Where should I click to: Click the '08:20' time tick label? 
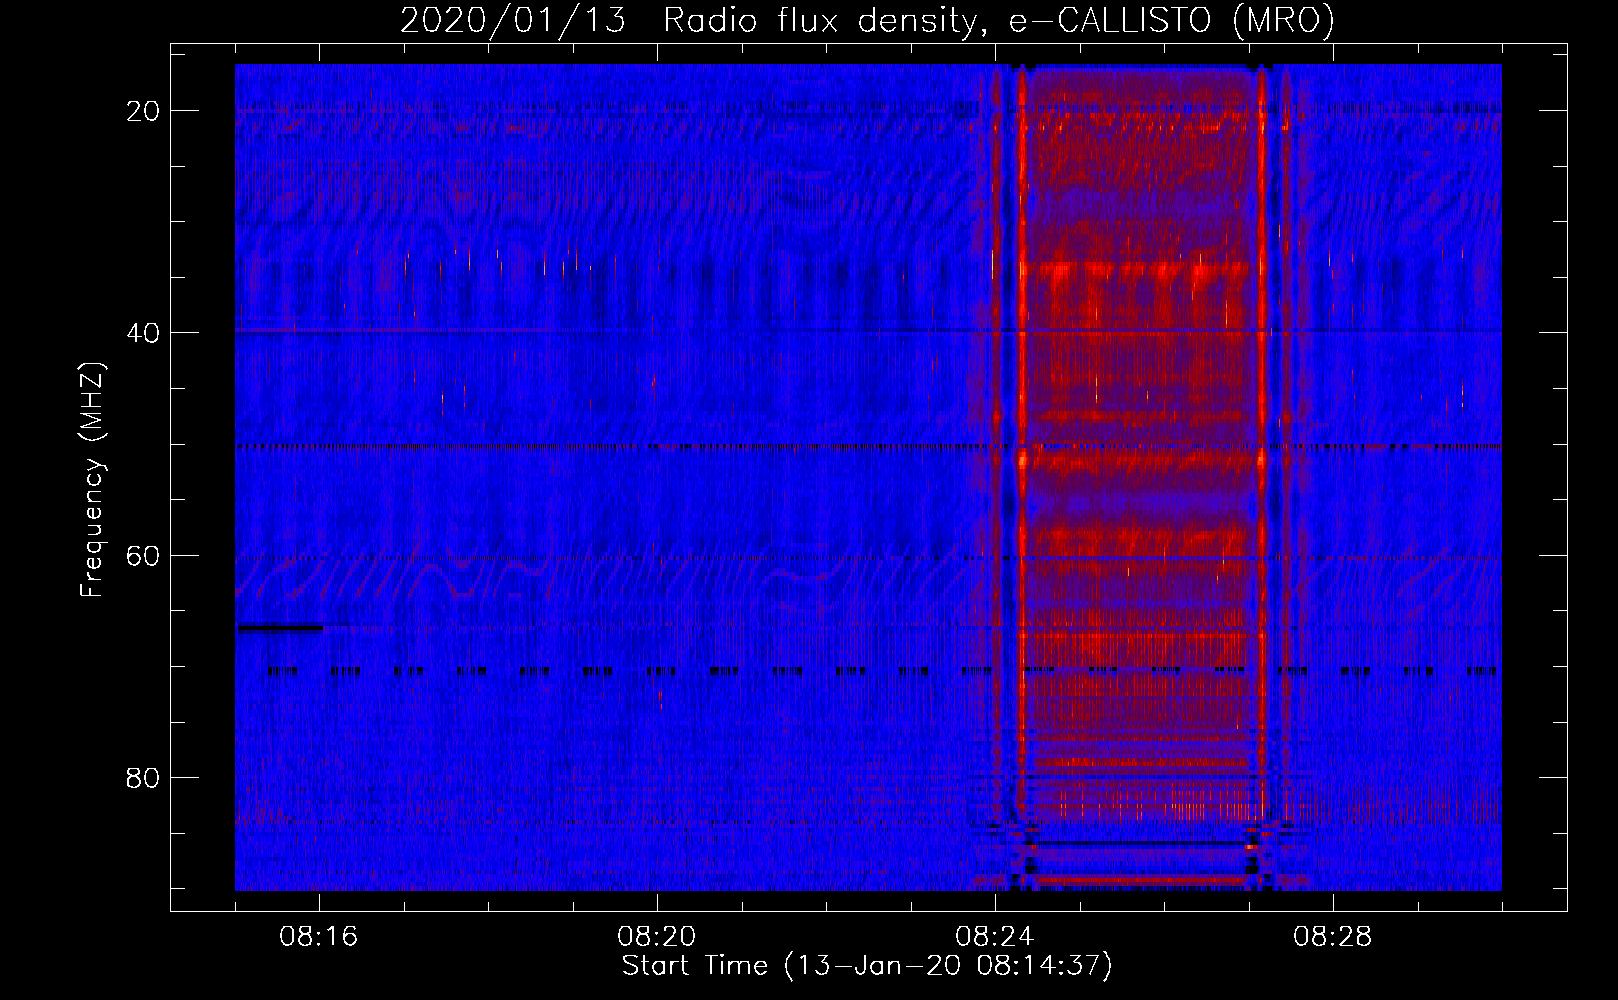657,937
